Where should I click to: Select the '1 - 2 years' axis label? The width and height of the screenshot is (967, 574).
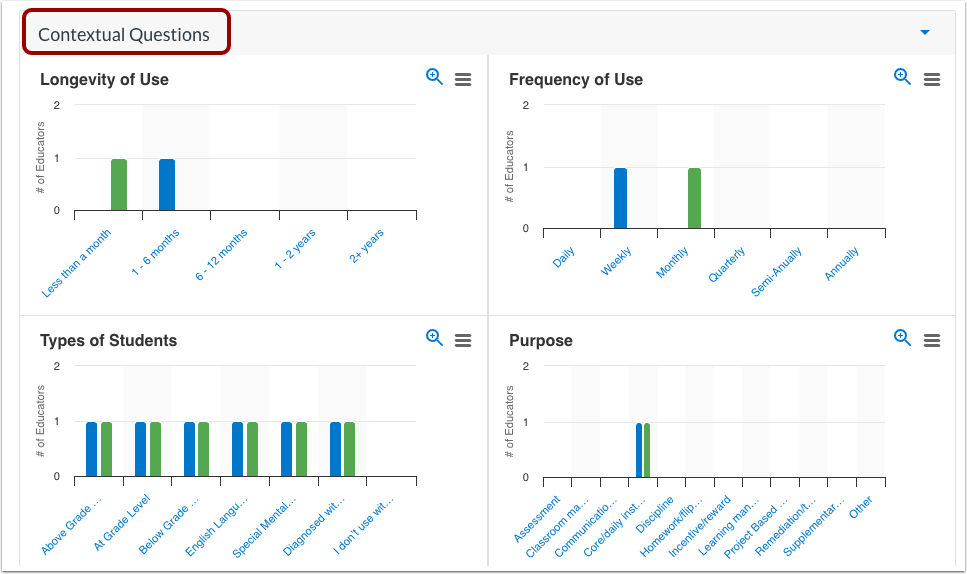click(x=295, y=248)
